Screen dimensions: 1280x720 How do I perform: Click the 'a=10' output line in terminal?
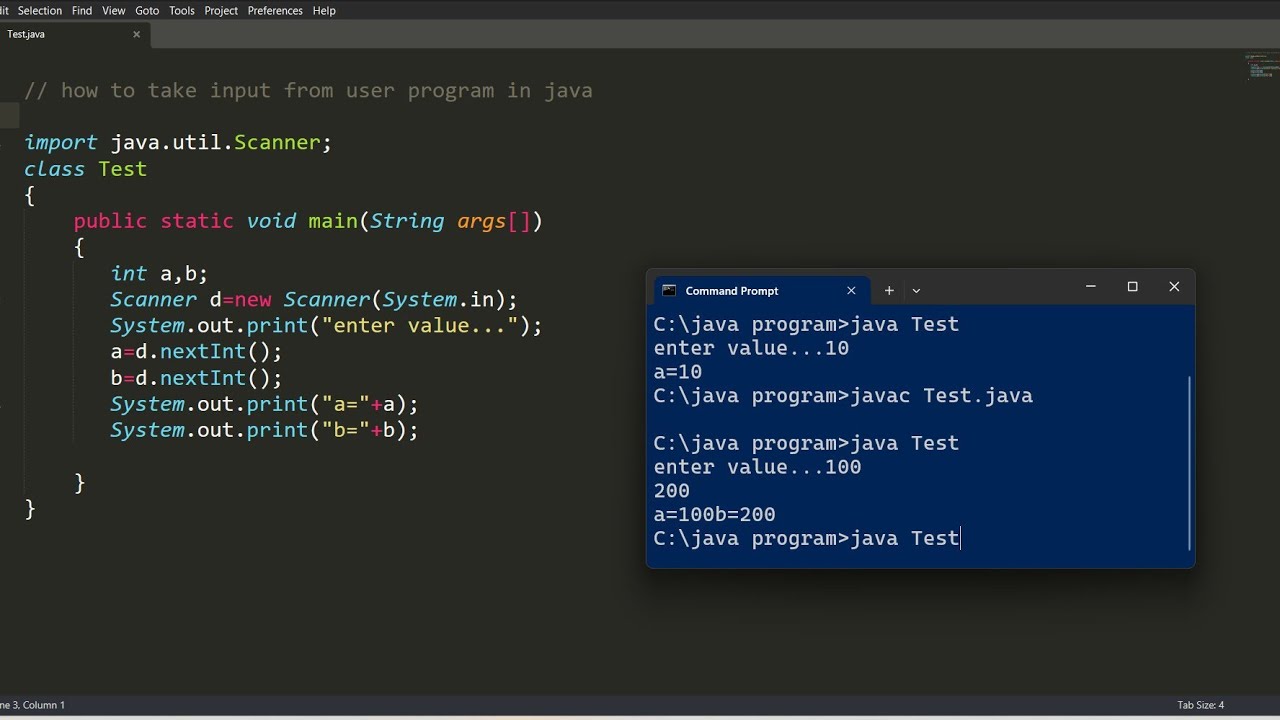[x=677, y=372]
